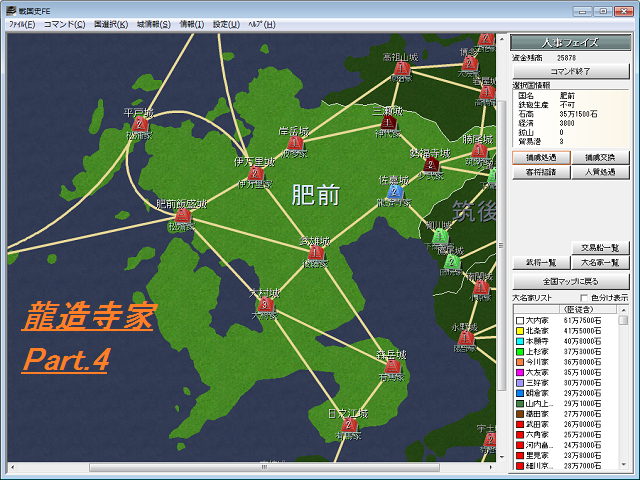Viewport: 640px width, 480px height.
Task: Click the yellow 北条家 color swatch
Action: point(520,331)
